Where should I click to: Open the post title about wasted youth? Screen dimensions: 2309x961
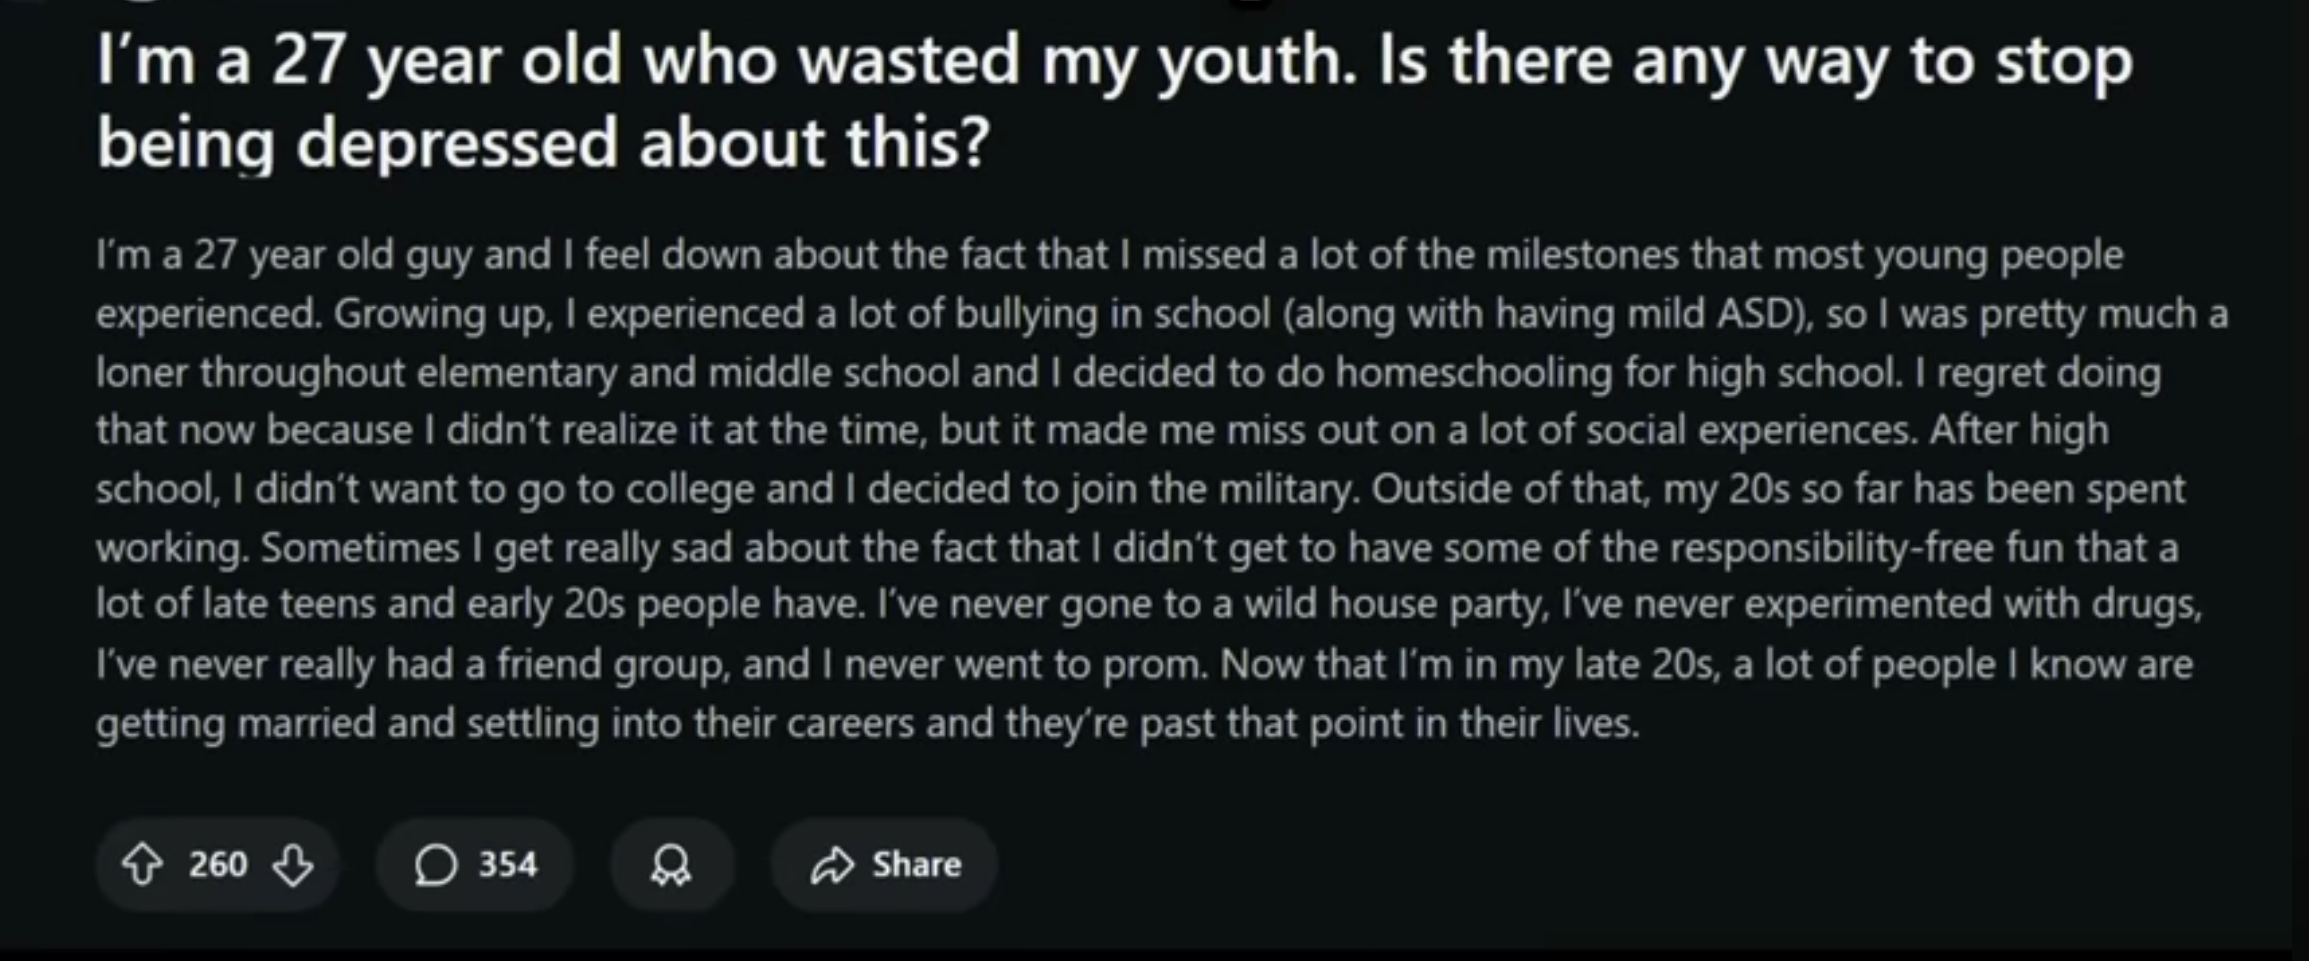[x=1114, y=101]
